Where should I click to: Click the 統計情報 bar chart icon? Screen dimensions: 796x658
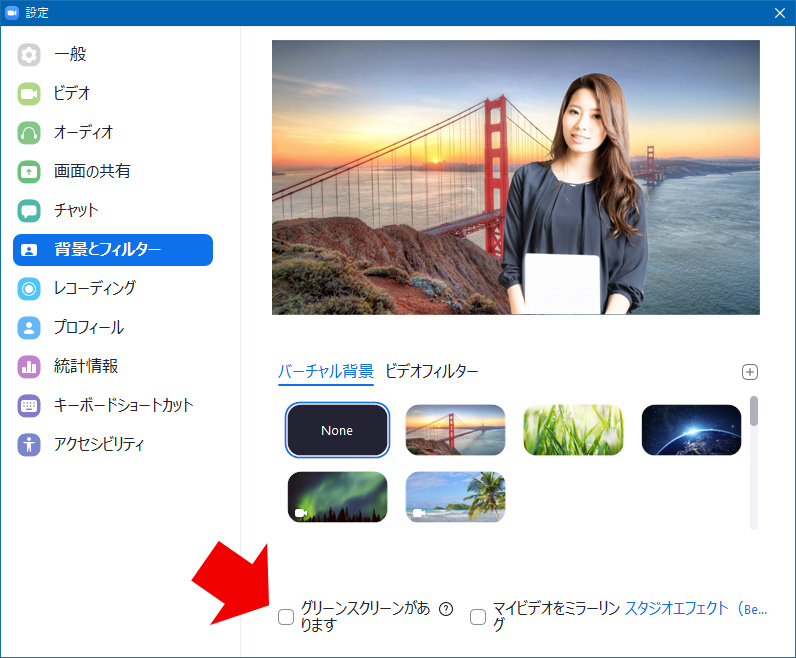pos(29,367)
